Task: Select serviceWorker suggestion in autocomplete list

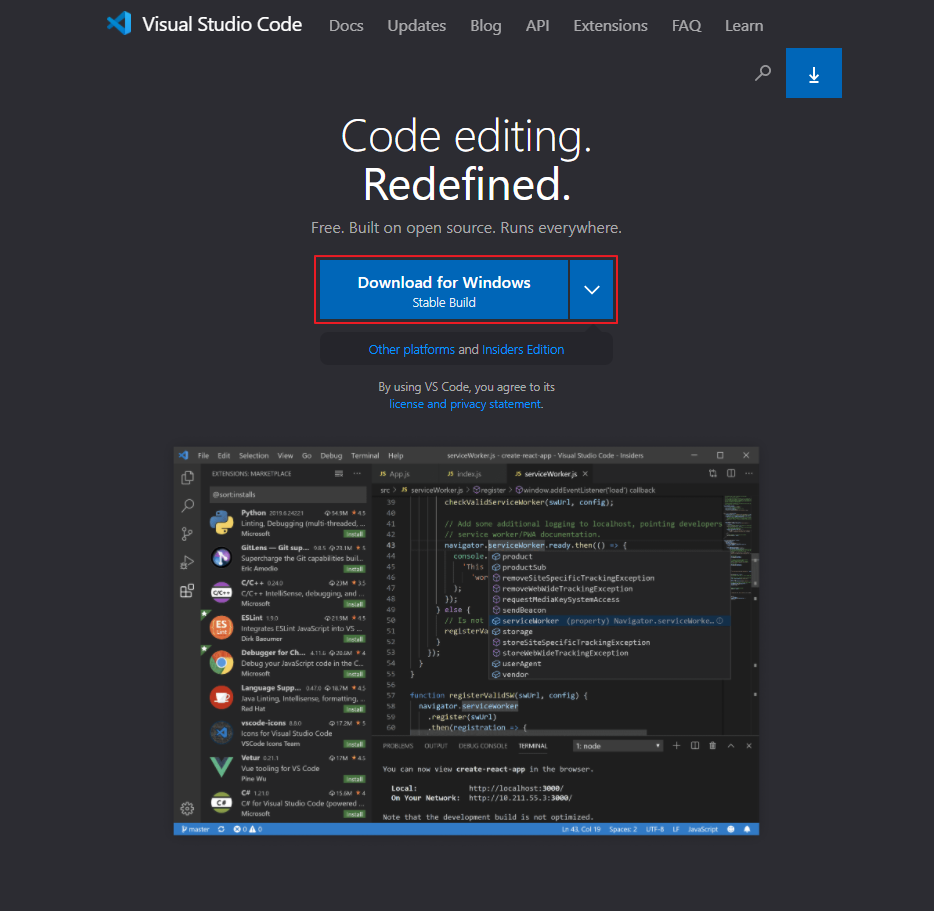Action: coord(609,621)
